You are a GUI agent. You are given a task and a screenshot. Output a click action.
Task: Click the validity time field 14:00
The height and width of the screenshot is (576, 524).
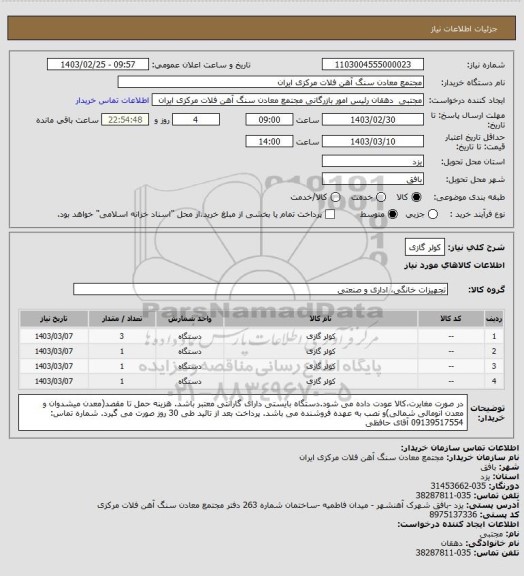(x=269, y=141)
